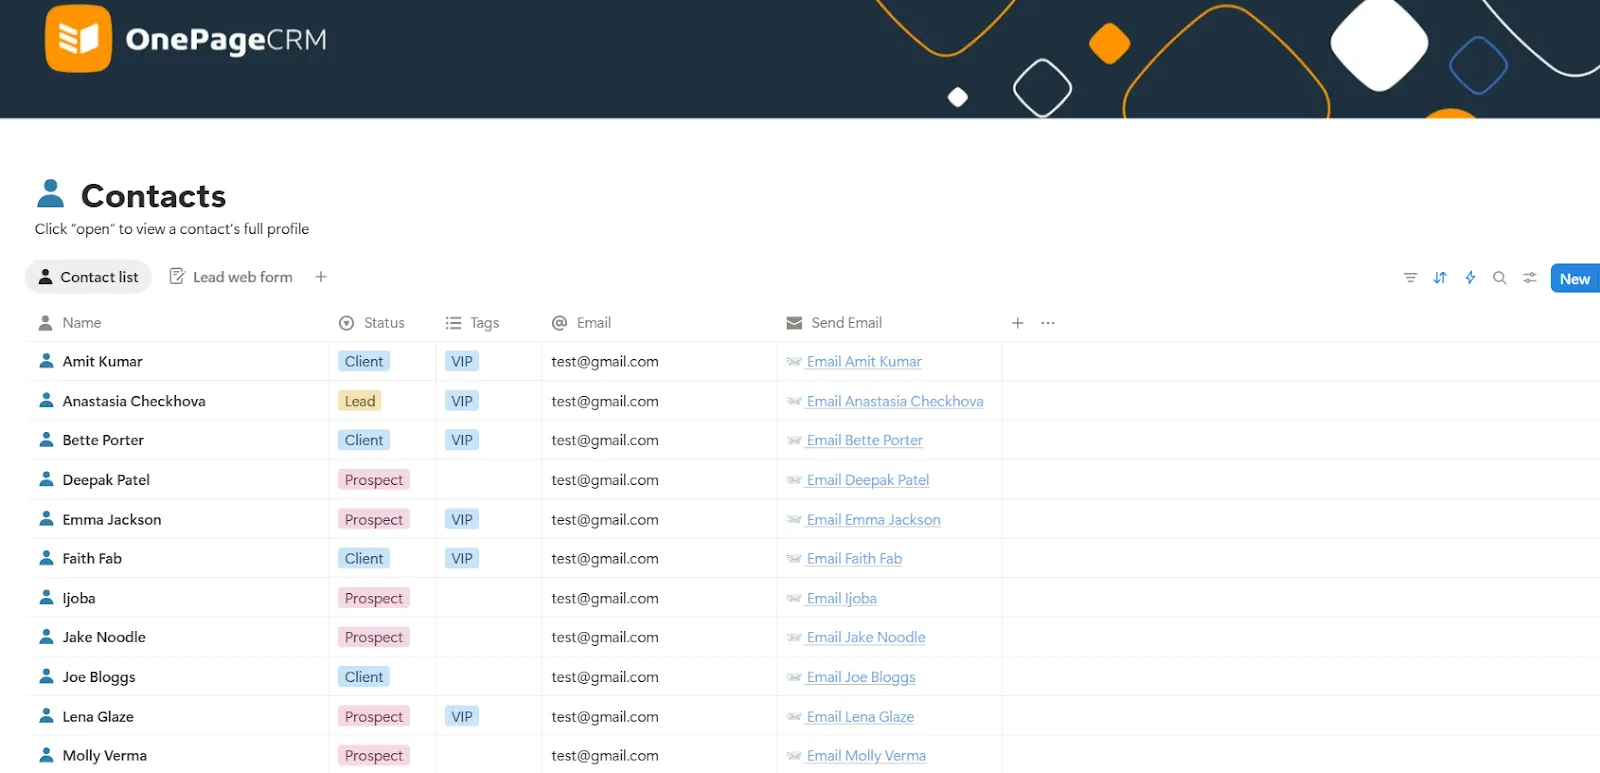1600x773 pixels.
Task: Click the empty Tags cell for Ijoba
Action: tap(489, 598)
